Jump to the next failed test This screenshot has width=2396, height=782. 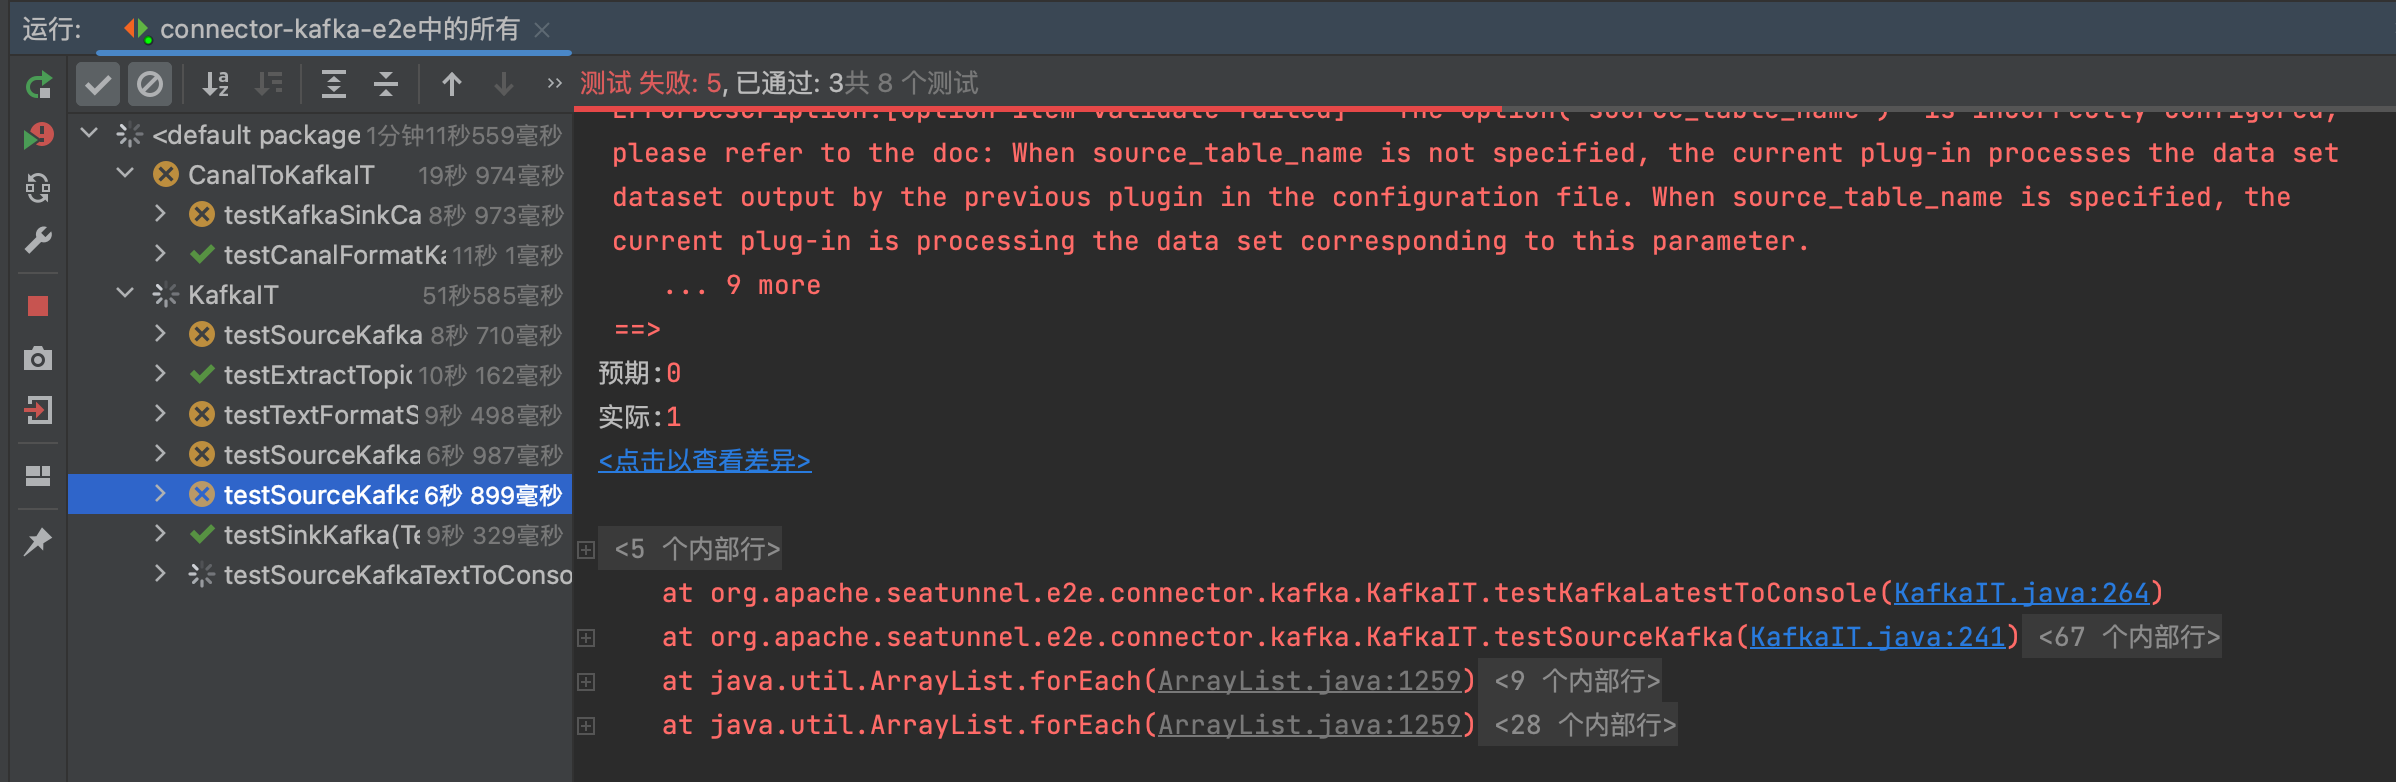(503, 84)
